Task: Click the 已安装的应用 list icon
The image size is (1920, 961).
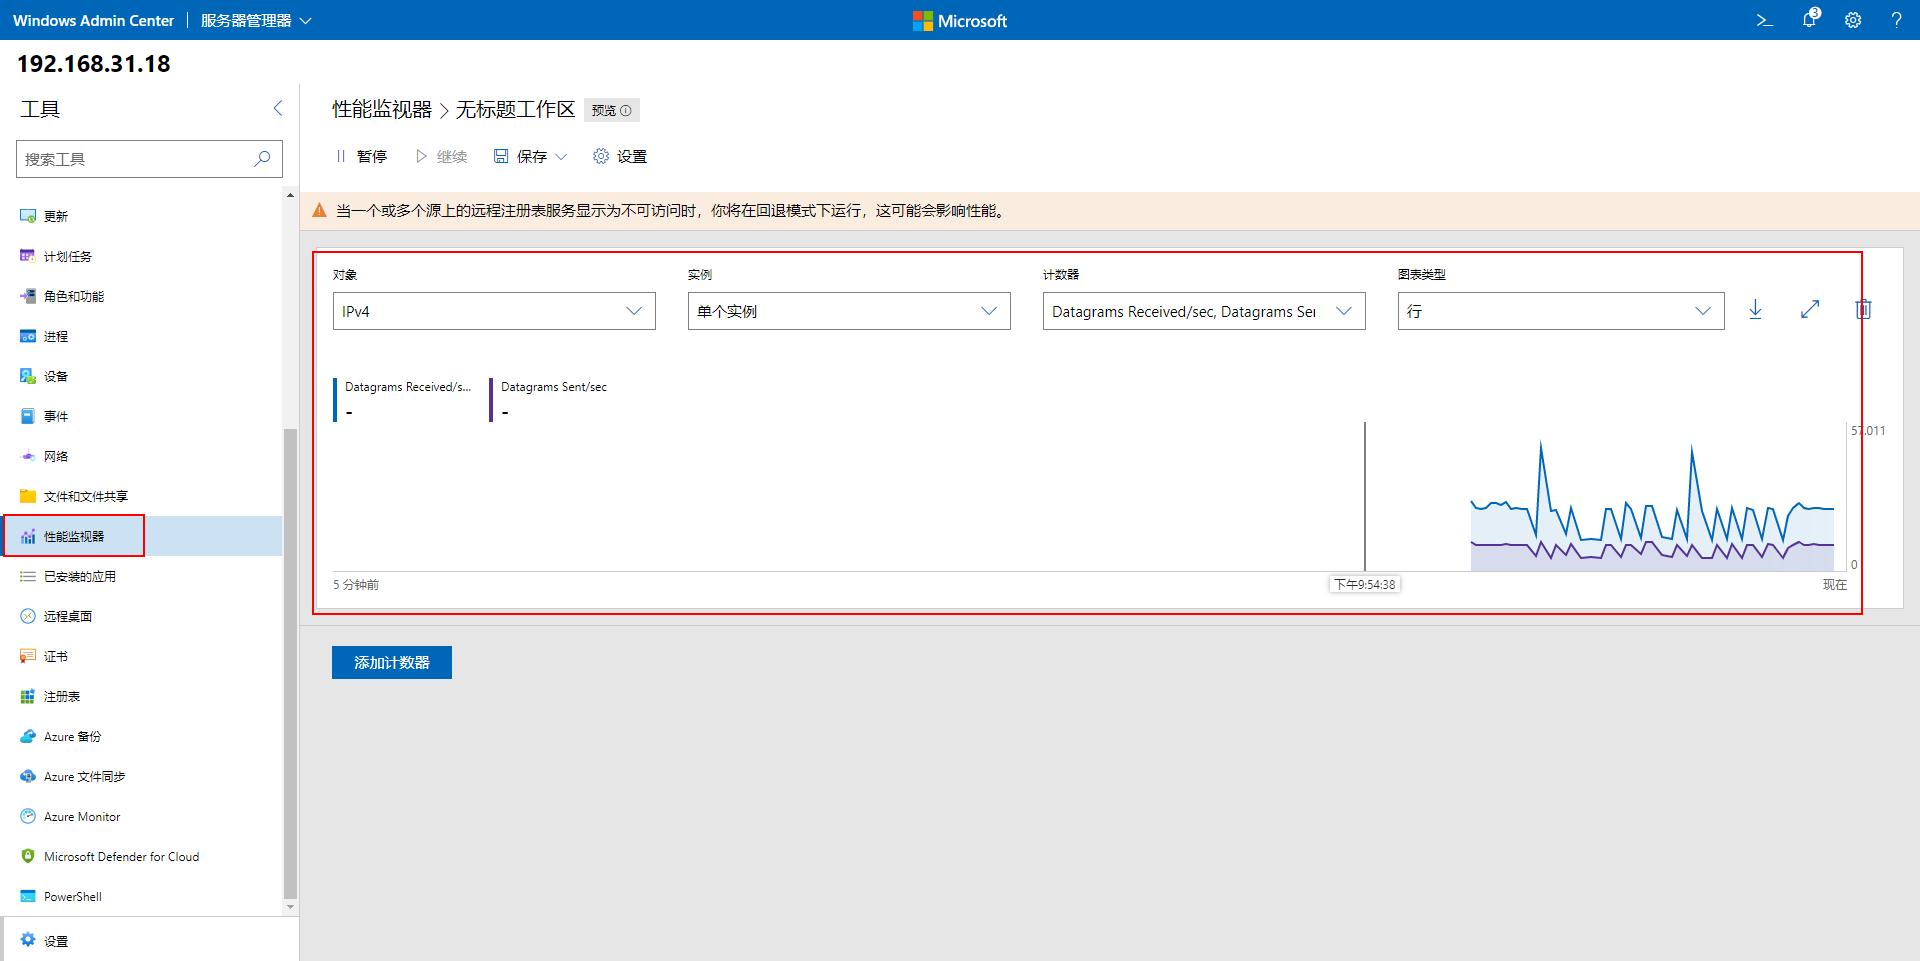Action: tap(28, 576)
